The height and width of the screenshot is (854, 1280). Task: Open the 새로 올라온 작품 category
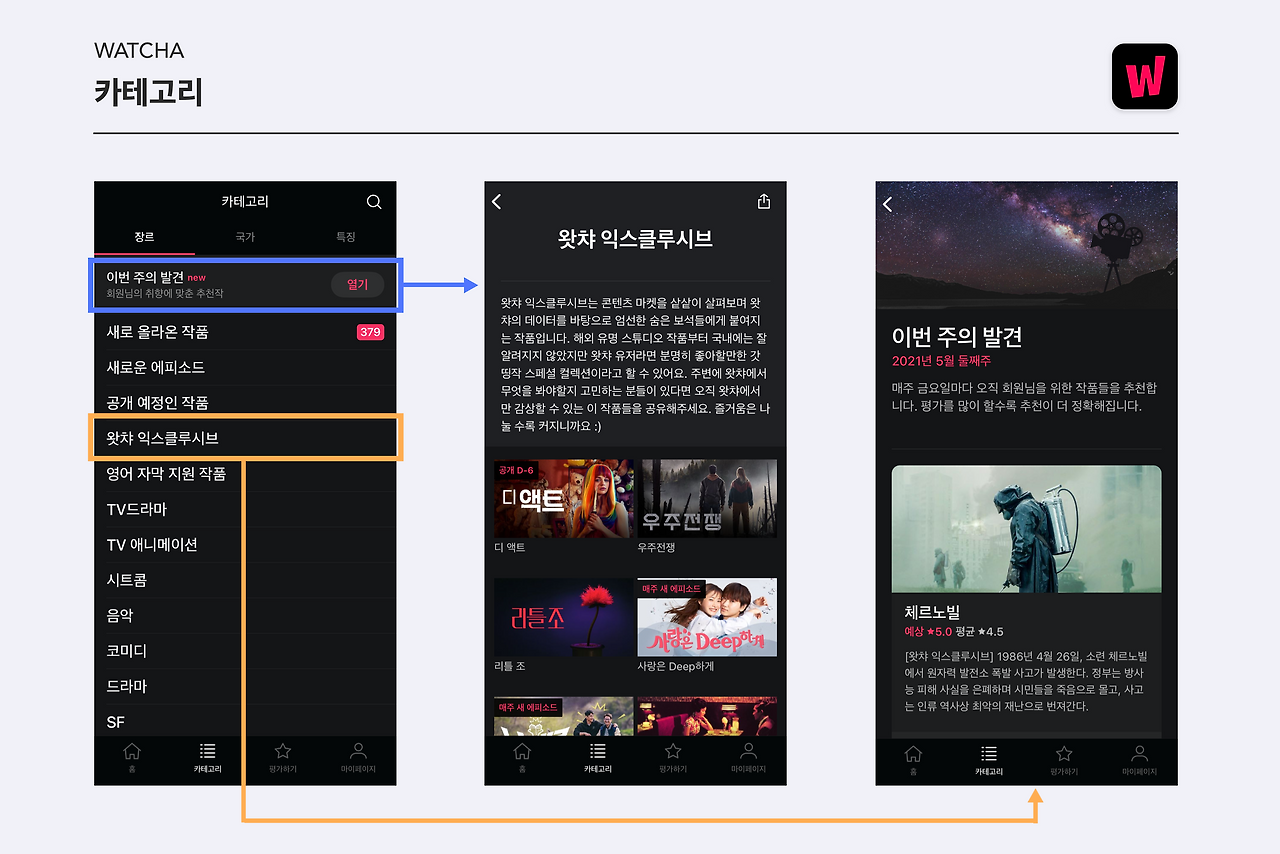click(245, 332)
